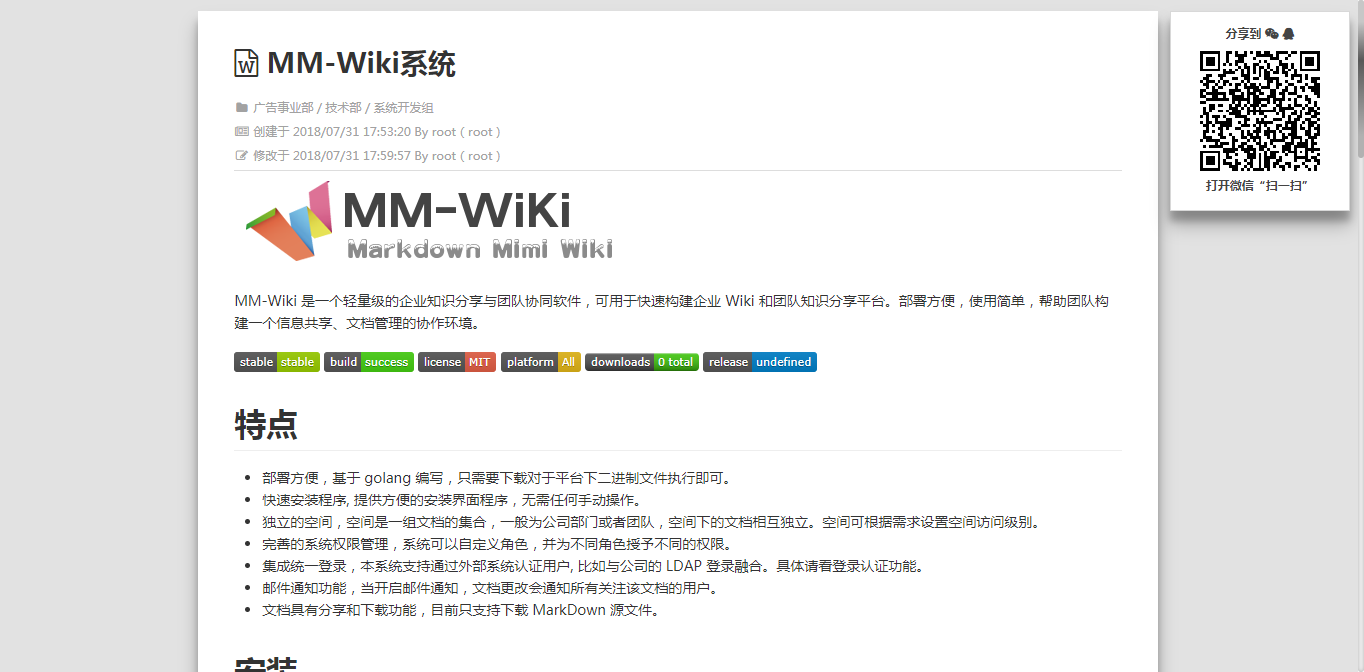This screenshot has width=1364, height=672.
Task: Click the edit pencil icon before 修改于
Action: tap(241, 155)
